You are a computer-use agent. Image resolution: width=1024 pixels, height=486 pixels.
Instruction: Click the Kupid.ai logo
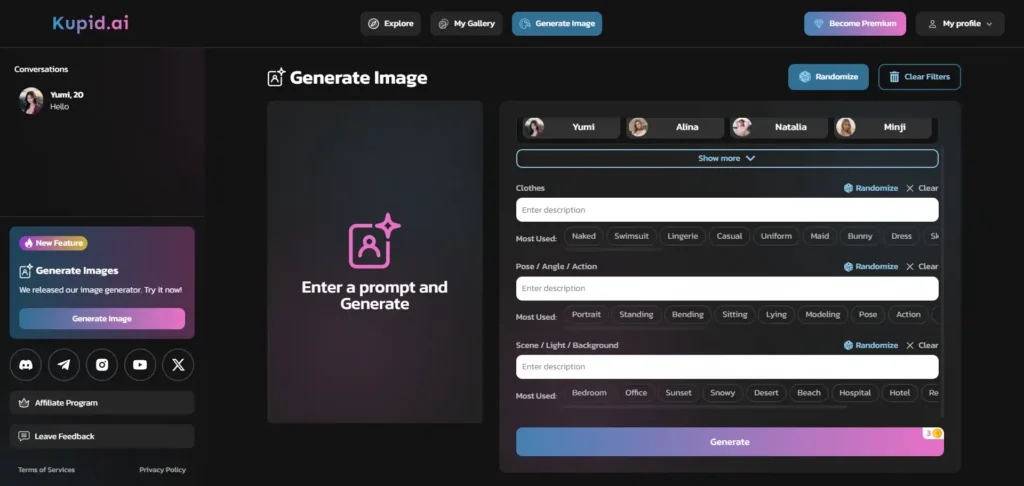[x=91, y=24]
